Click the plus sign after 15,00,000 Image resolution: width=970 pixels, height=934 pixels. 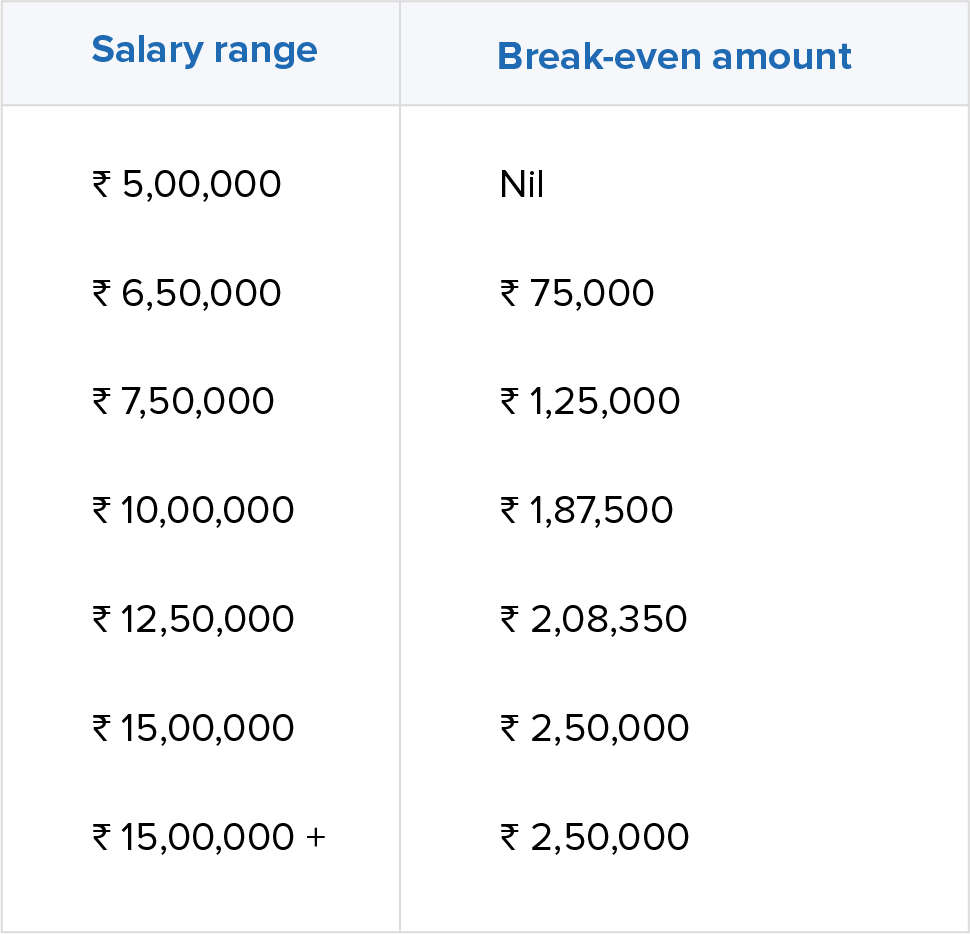click(x=316, y=837)
